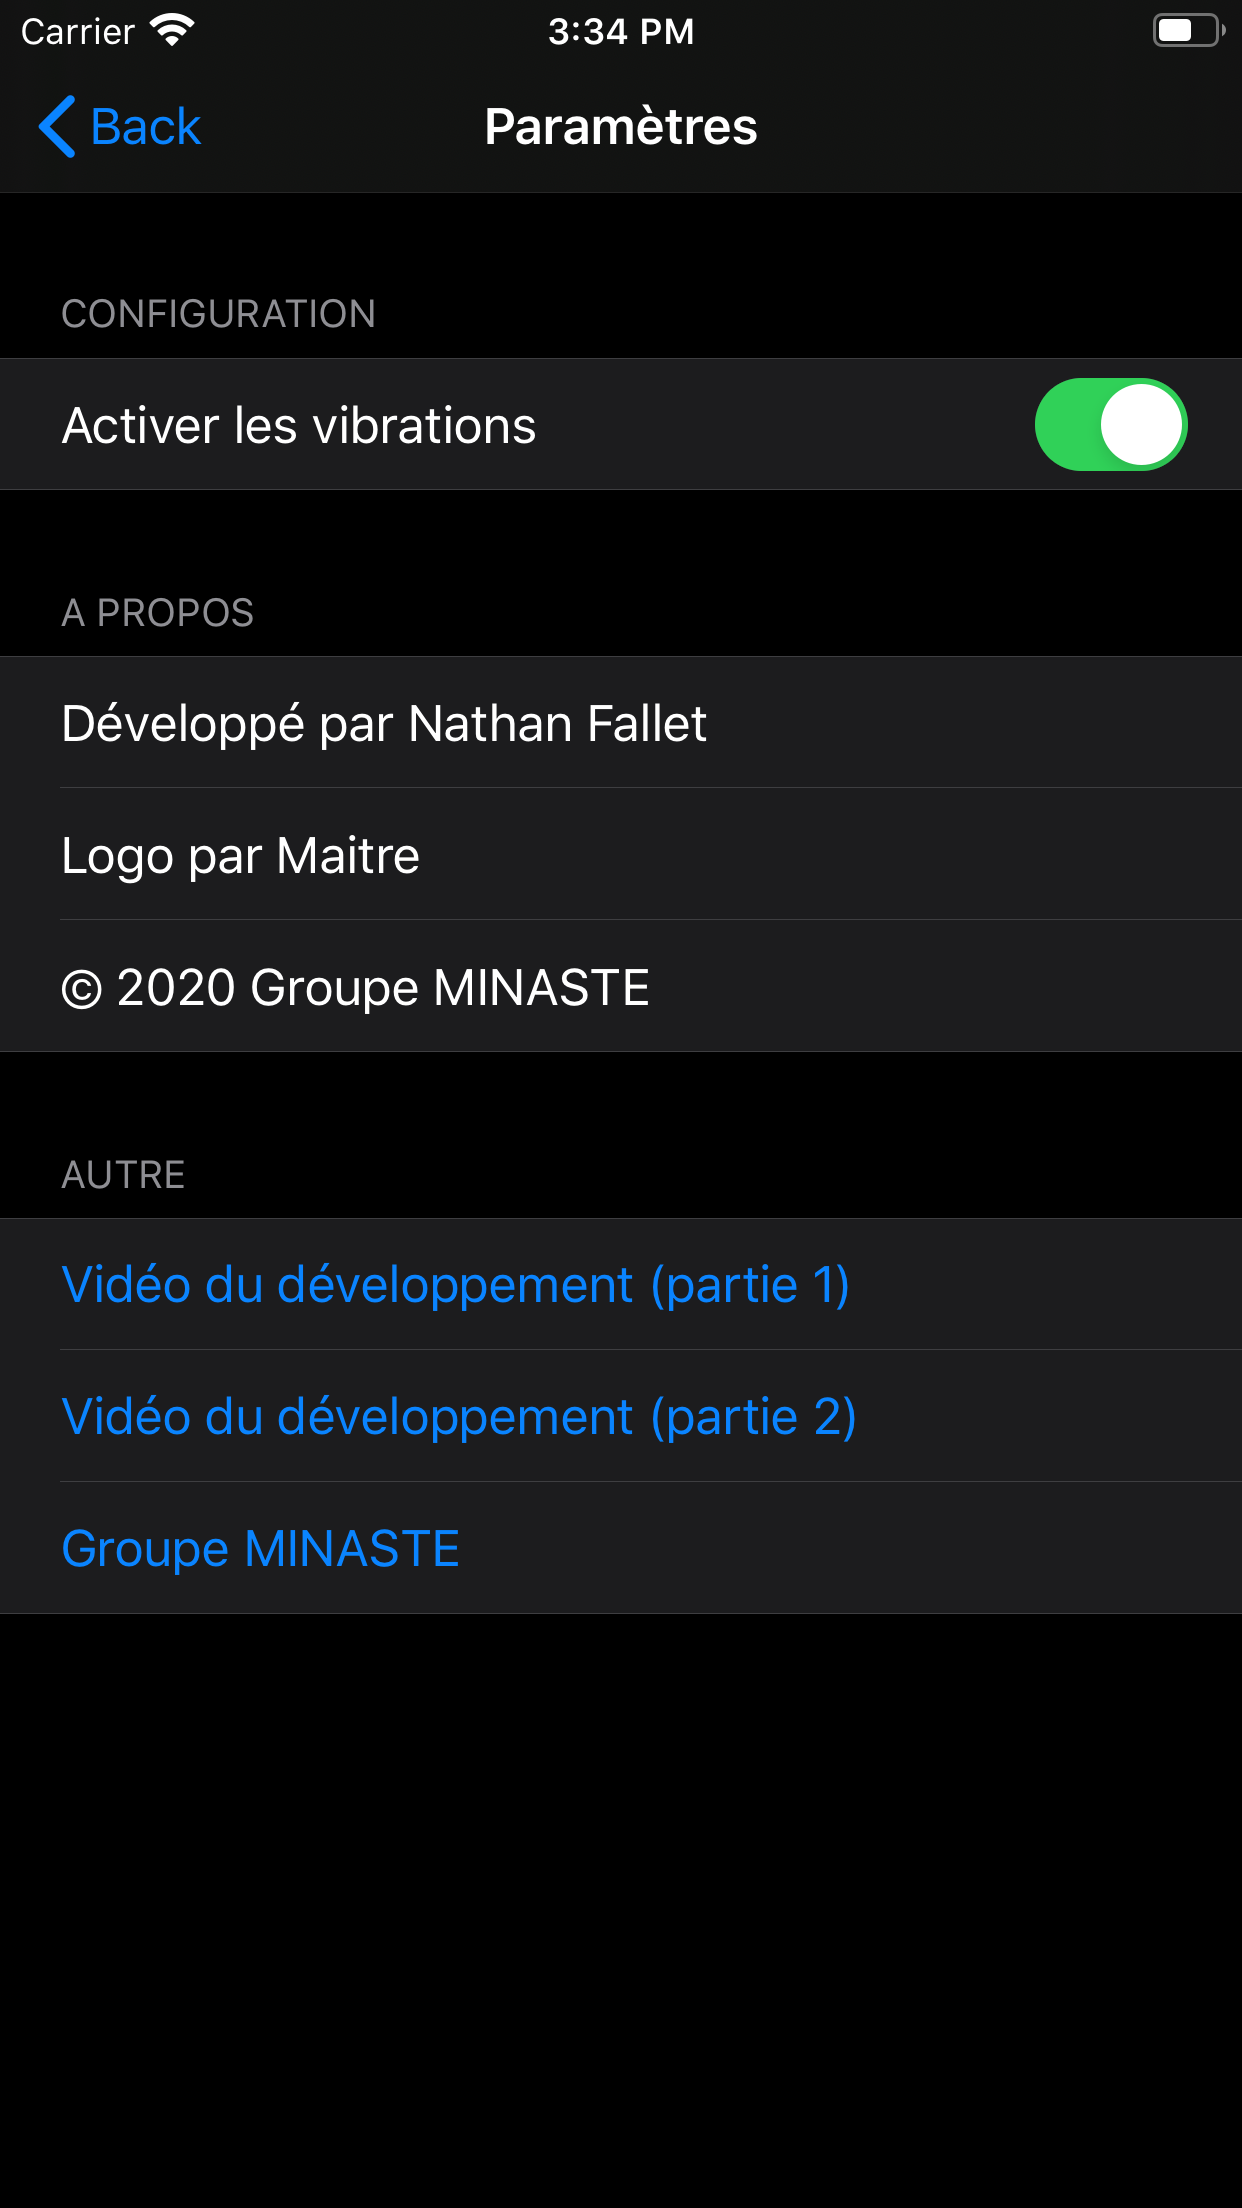The image size is (1242, 2208).
Task: Tap the Carrier text in status bar
Action: point(78,32)
